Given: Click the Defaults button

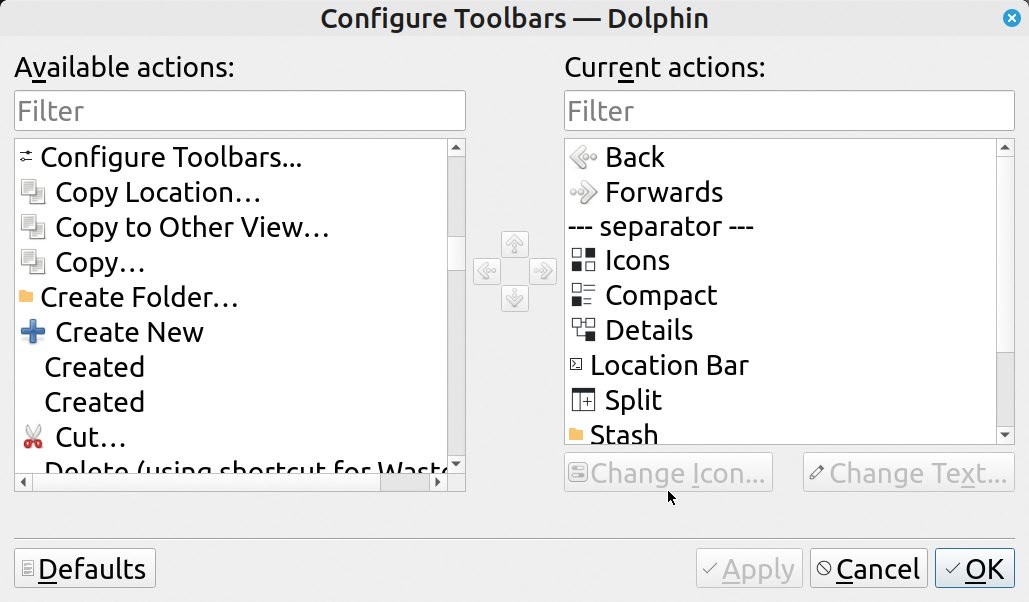Looking at the screenshot, I should pos(85,569).
